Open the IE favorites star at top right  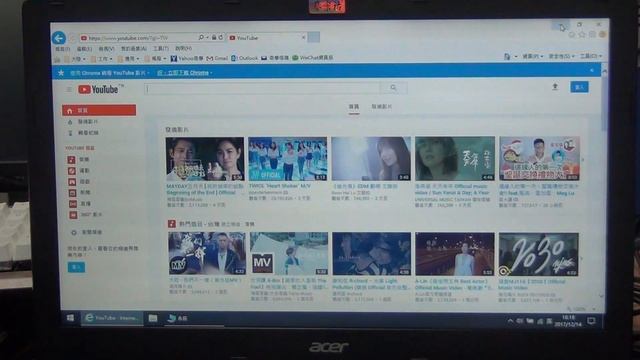[582, 35]
